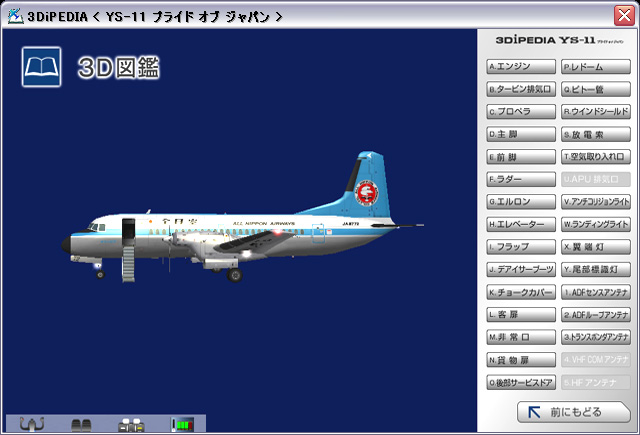Click the 3DiPEDIA title bar app icon

coord(16,16)
